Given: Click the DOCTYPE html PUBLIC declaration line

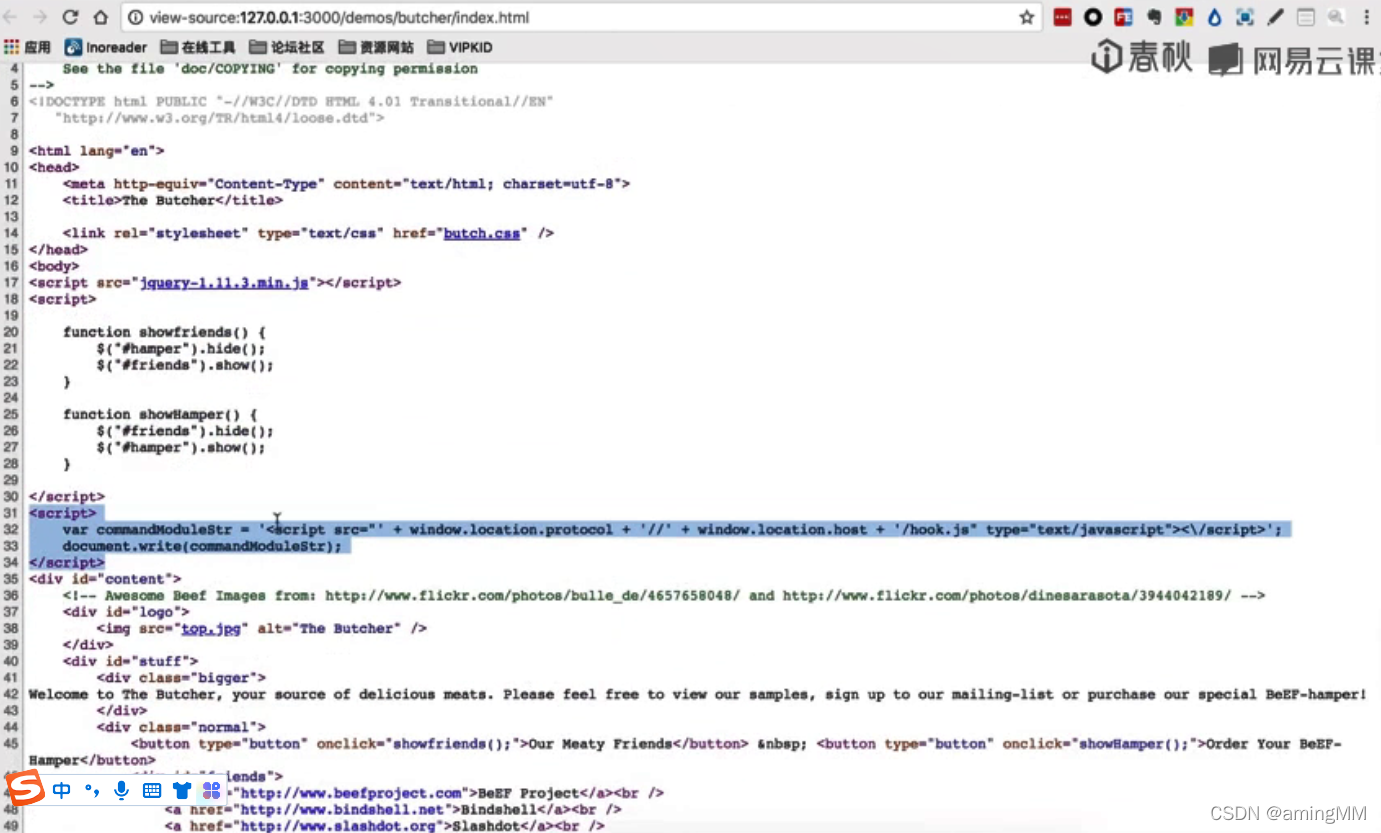Looking at the screenshot, I should [291, 101].
